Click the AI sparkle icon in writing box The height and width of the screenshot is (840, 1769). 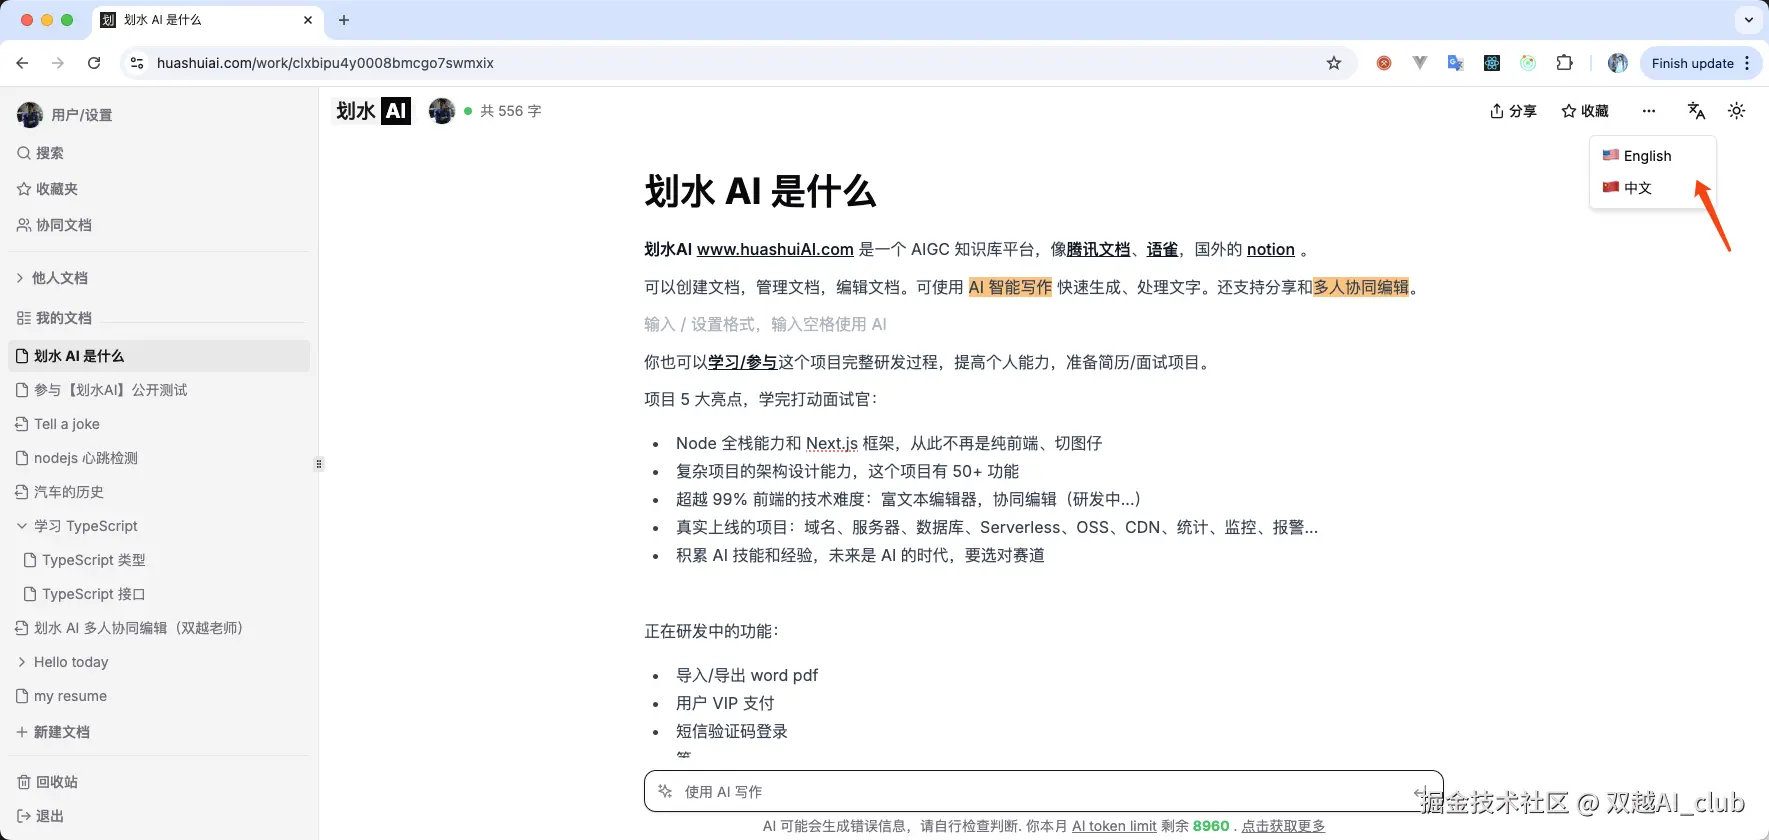coord(665,791)
